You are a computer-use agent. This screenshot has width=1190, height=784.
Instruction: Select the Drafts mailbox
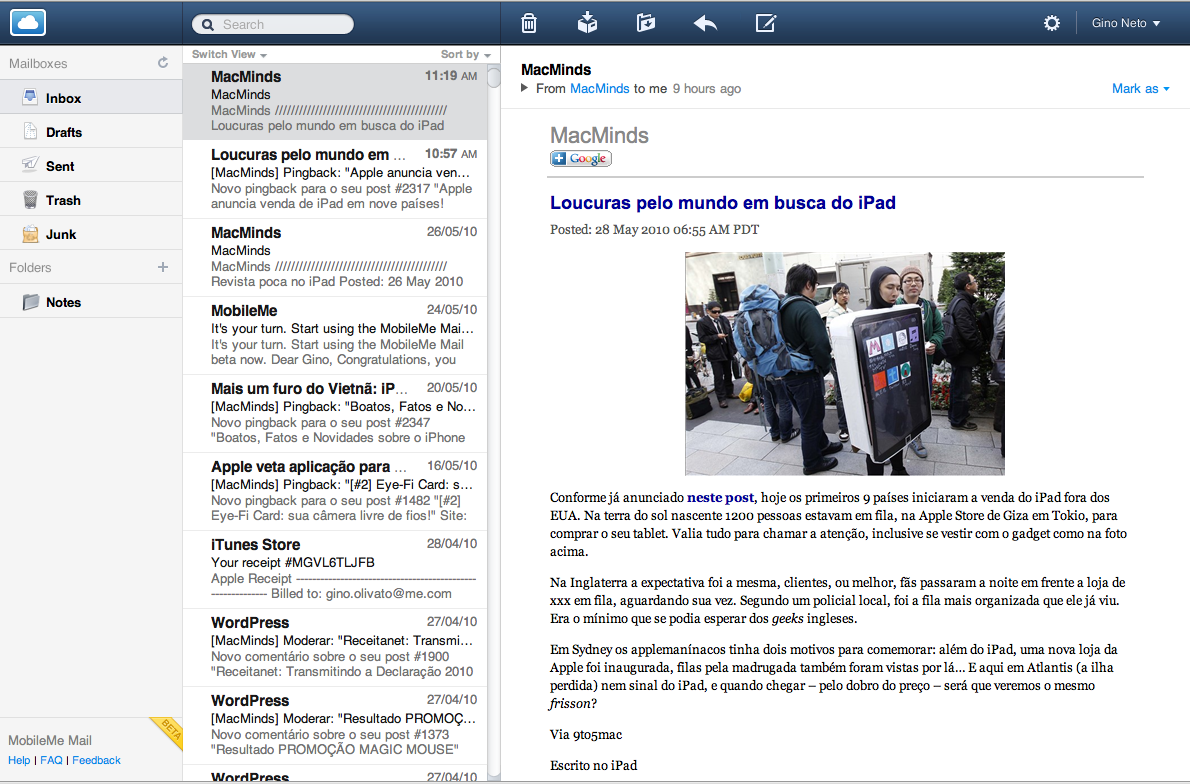(91, 131)
